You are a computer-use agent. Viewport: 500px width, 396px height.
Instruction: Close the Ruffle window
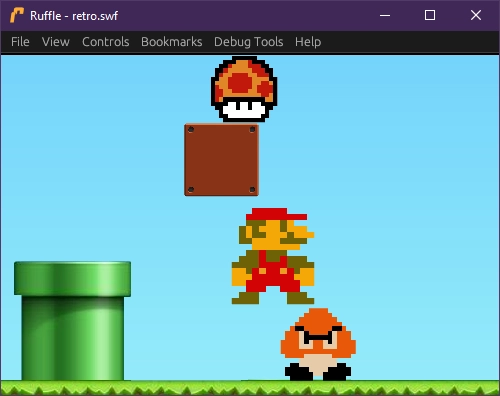(476, 15)
